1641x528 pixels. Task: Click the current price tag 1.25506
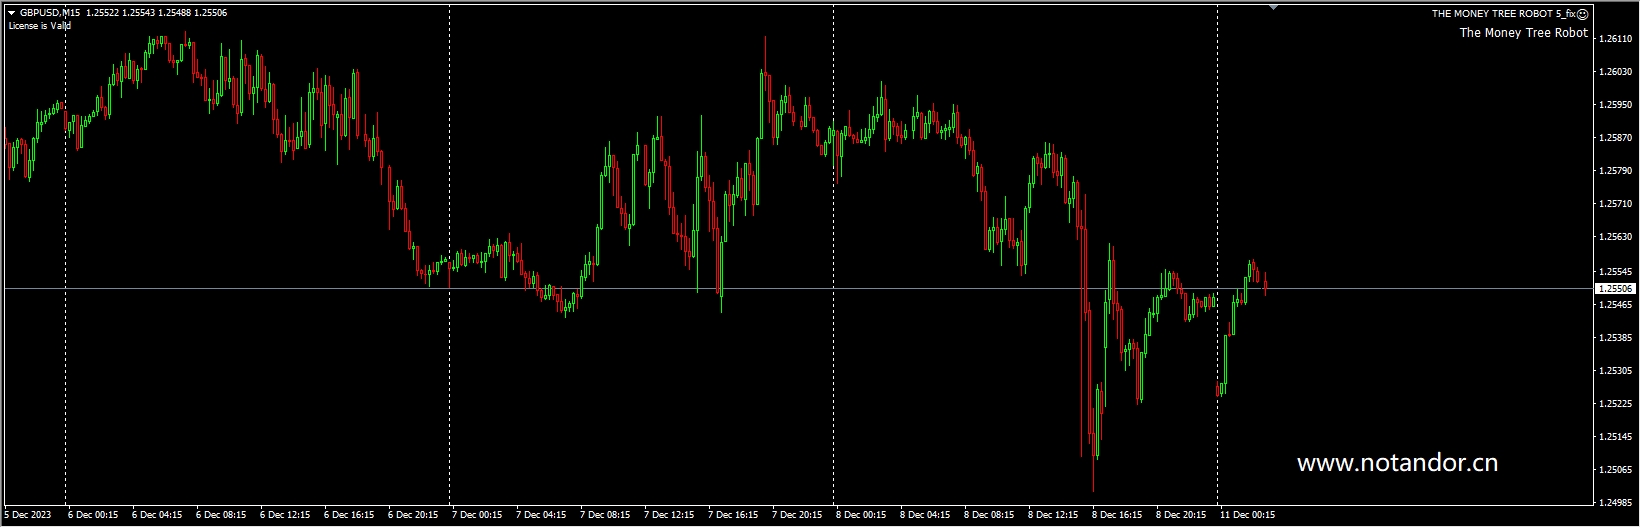[x=1616, y=289]
